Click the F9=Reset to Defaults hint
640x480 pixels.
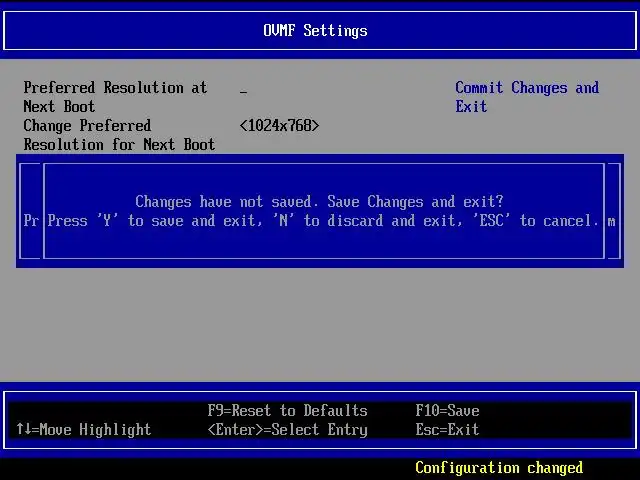[x=287, y=410]
